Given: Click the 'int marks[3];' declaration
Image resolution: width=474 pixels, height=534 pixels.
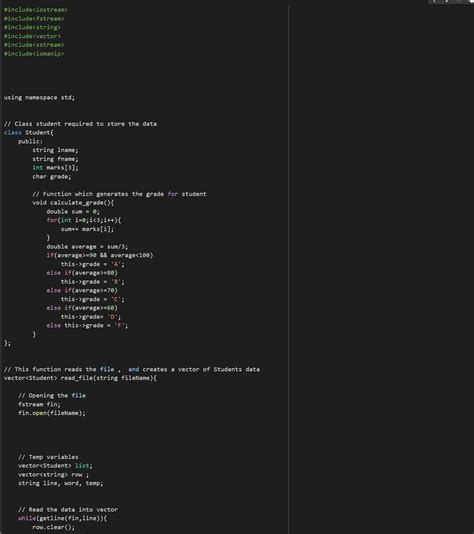Looking at the screenshot, I should [55, 168].
